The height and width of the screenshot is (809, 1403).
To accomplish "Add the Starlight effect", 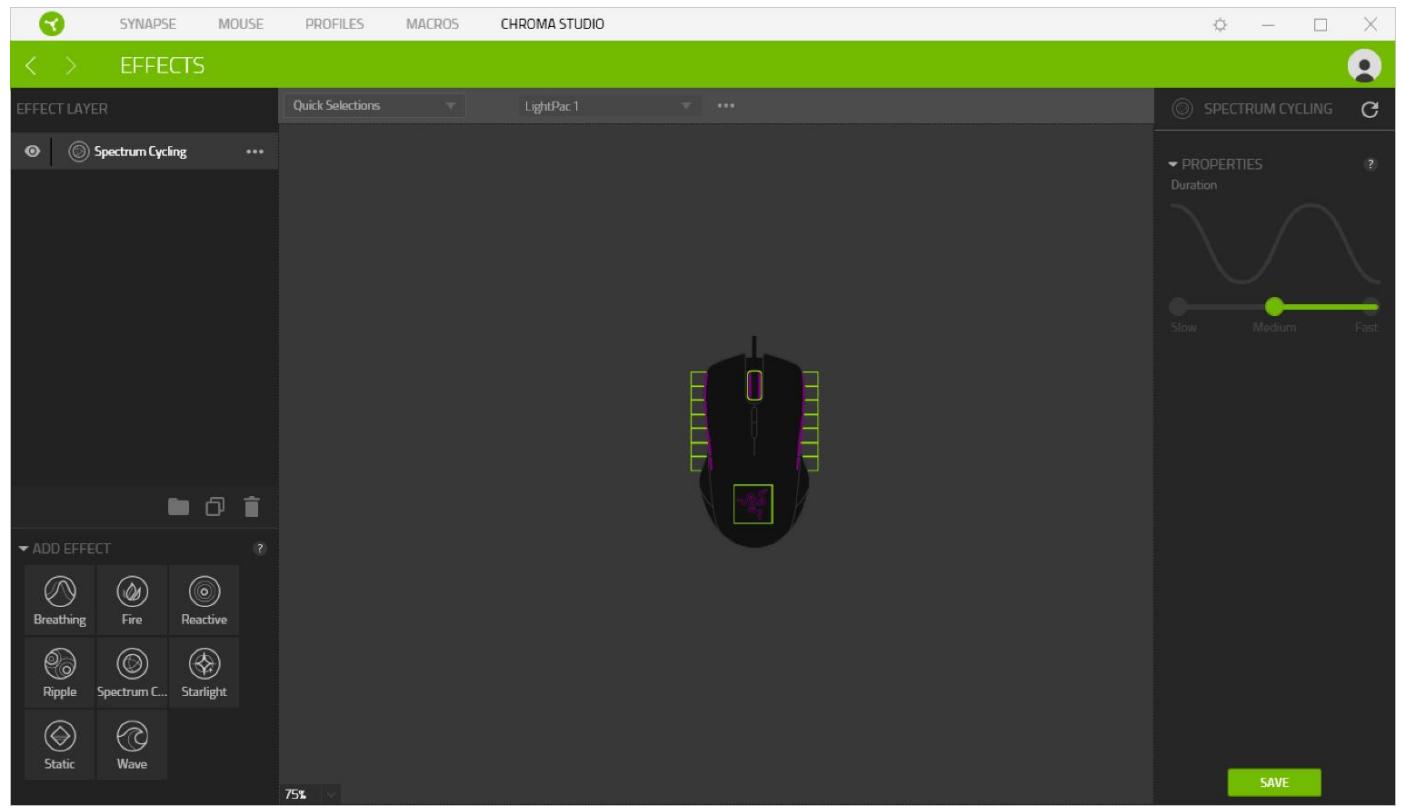I will pos(204,672).
